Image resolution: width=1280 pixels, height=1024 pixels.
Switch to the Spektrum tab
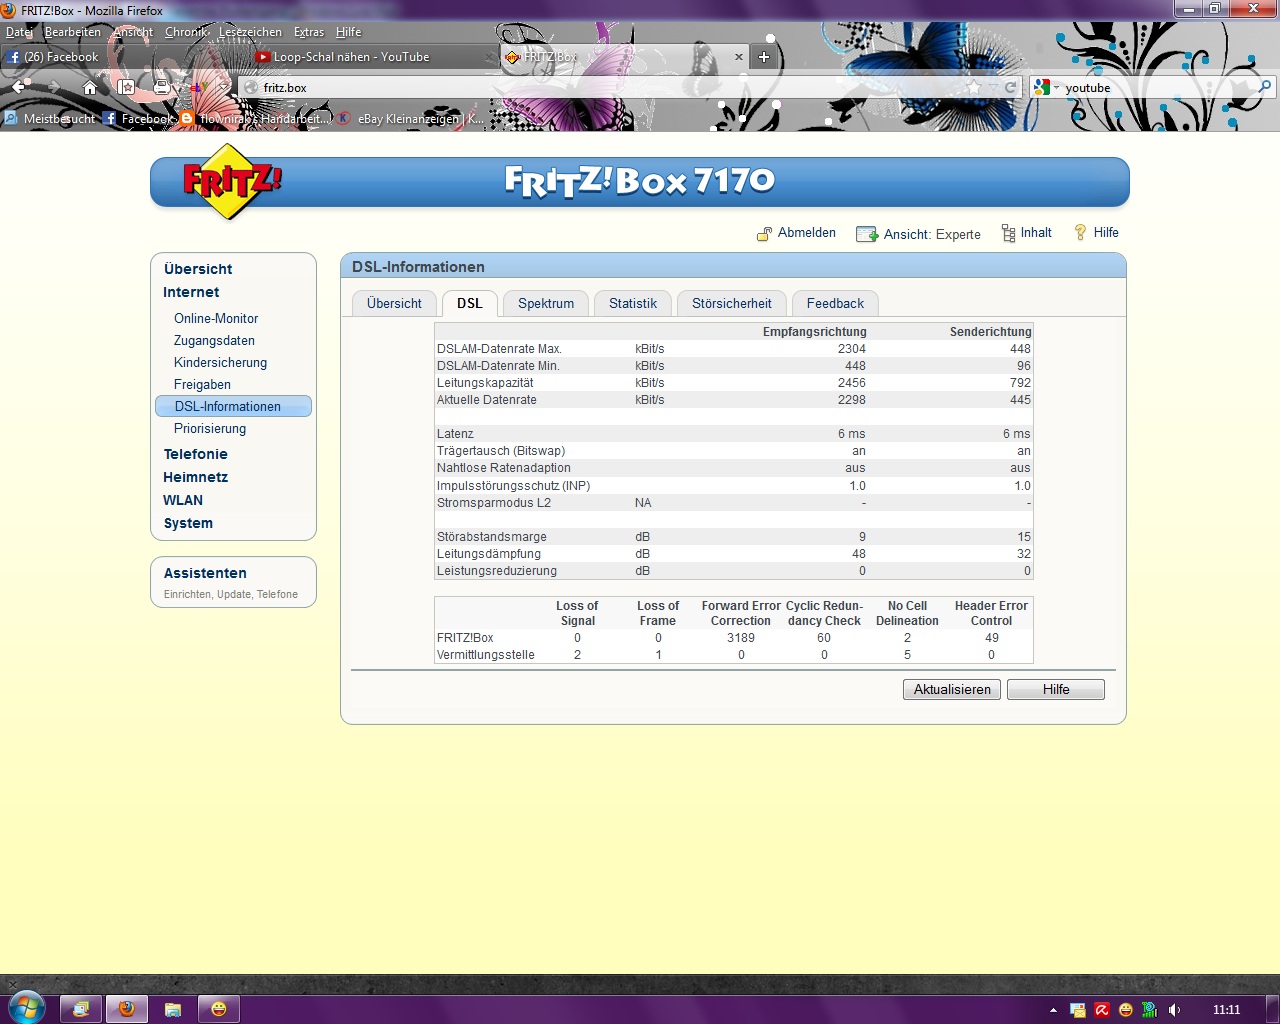point(546,303)
